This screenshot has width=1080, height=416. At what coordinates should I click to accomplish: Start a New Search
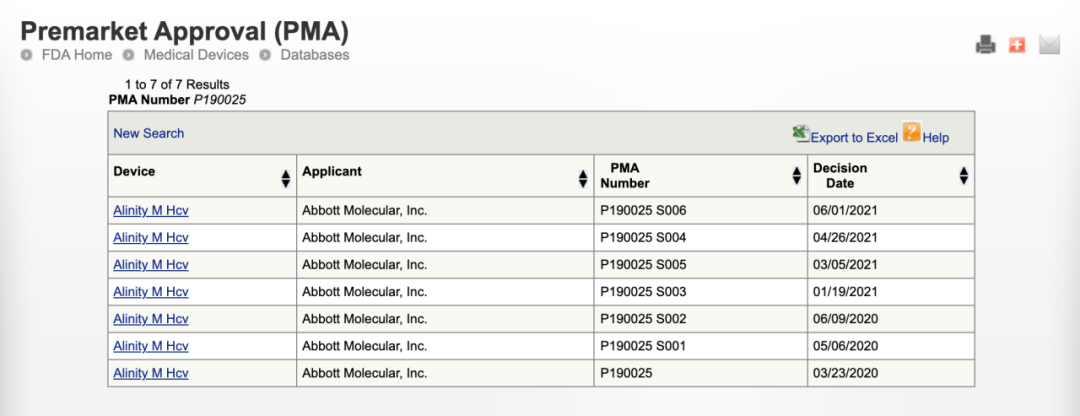149,133
